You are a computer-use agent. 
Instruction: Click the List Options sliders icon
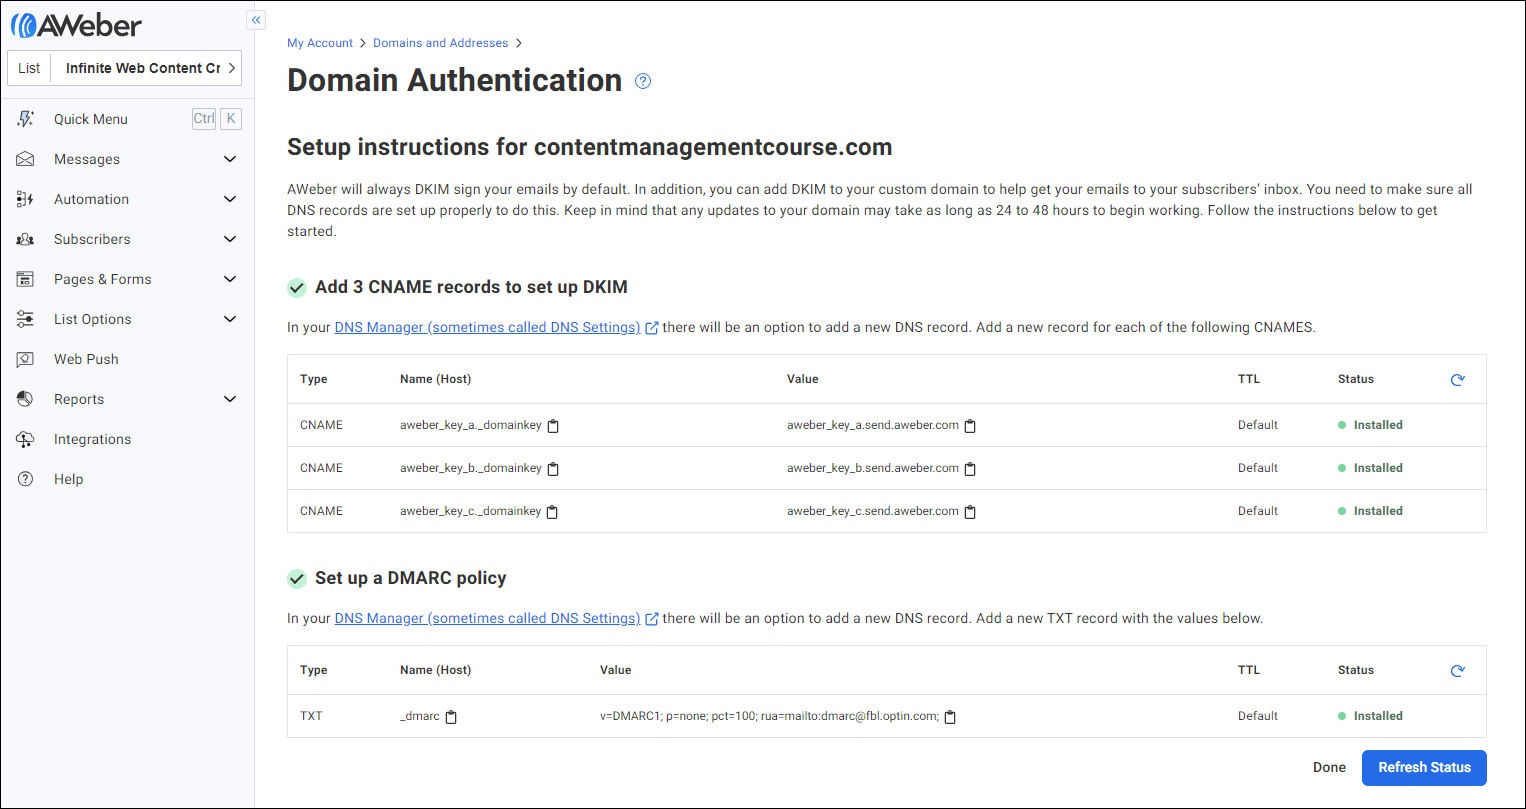tap(26, 319)
